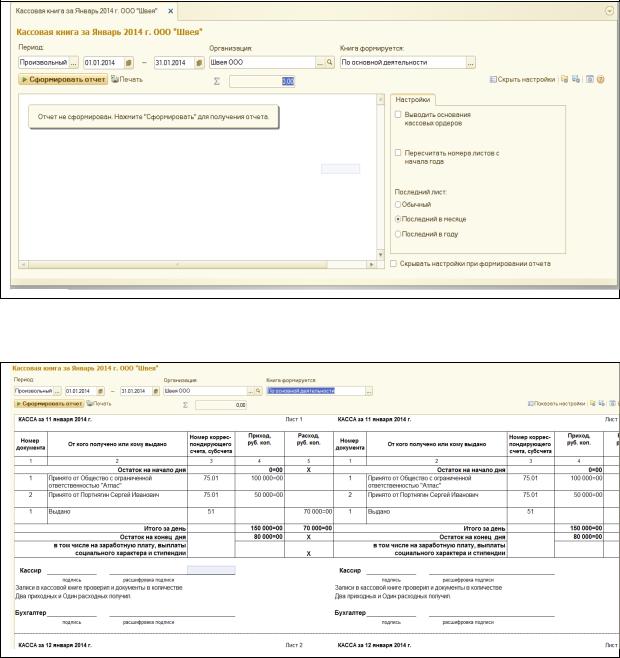The width and height of the screenshot is (620, 658).
Task: Check Скрывать настройки при формировании отчета
Action: click(393, 264)
